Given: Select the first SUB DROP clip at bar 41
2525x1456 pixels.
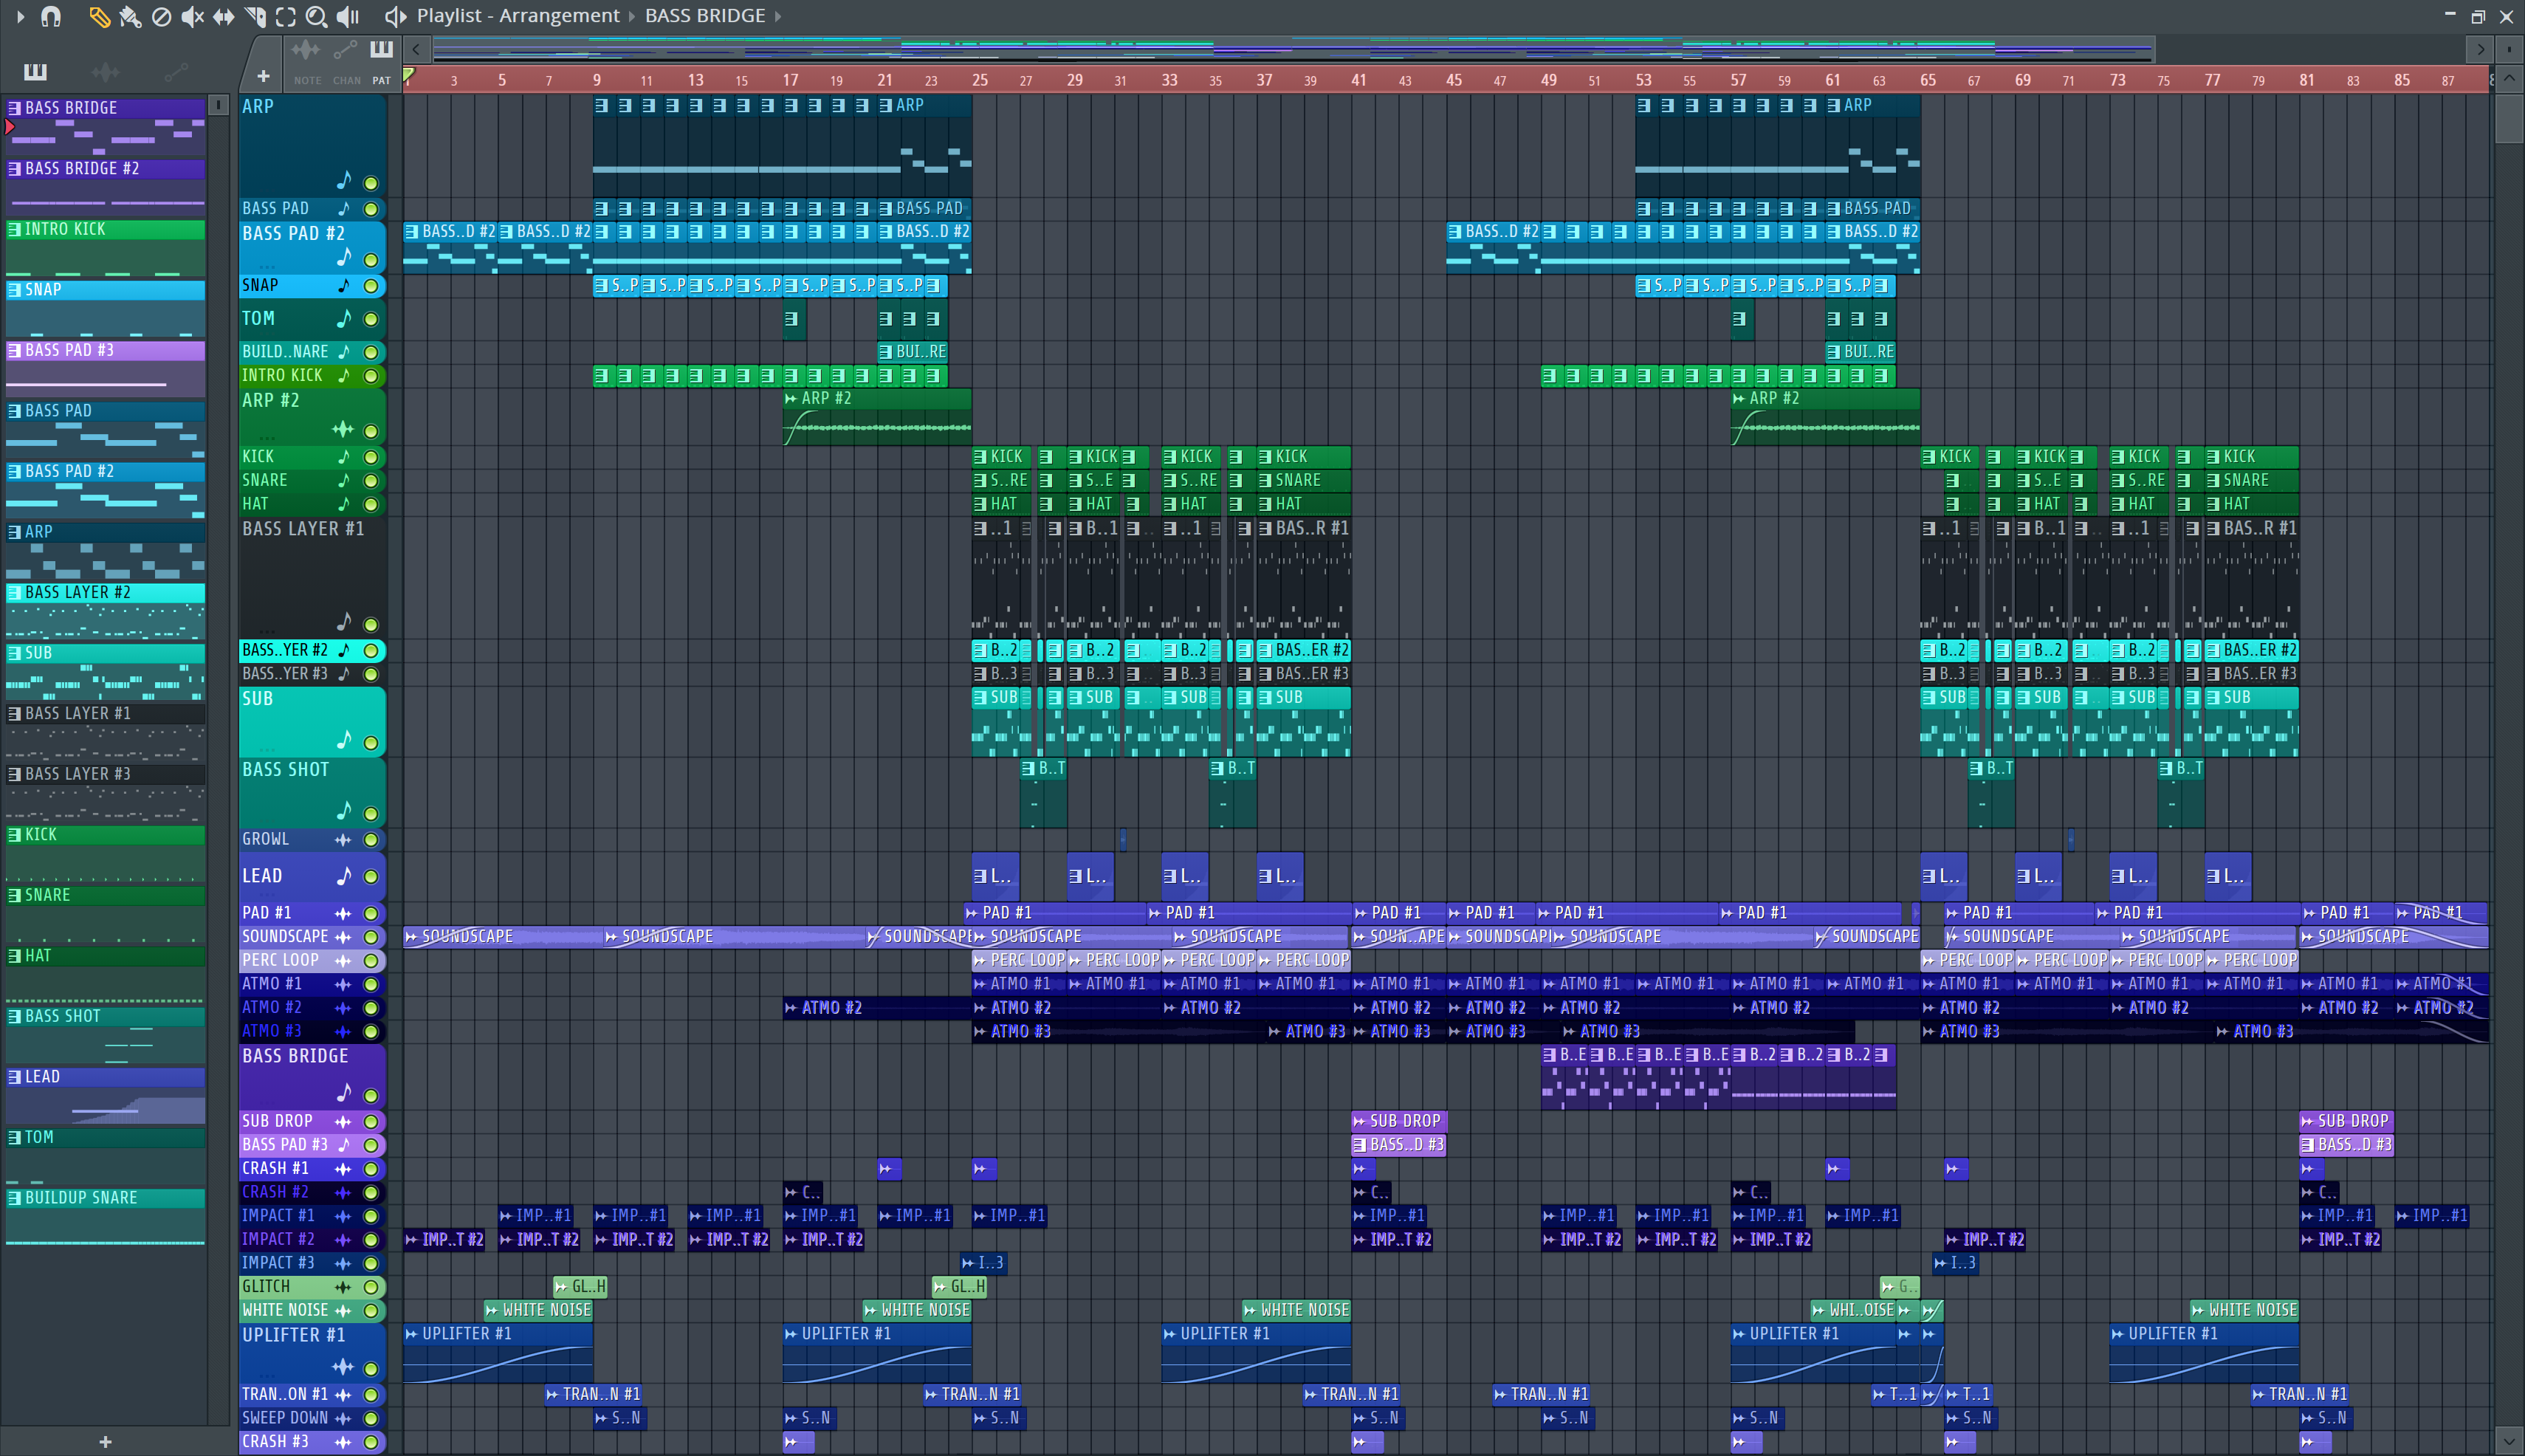Looking at the screenshot, I should (1398, 1122).
